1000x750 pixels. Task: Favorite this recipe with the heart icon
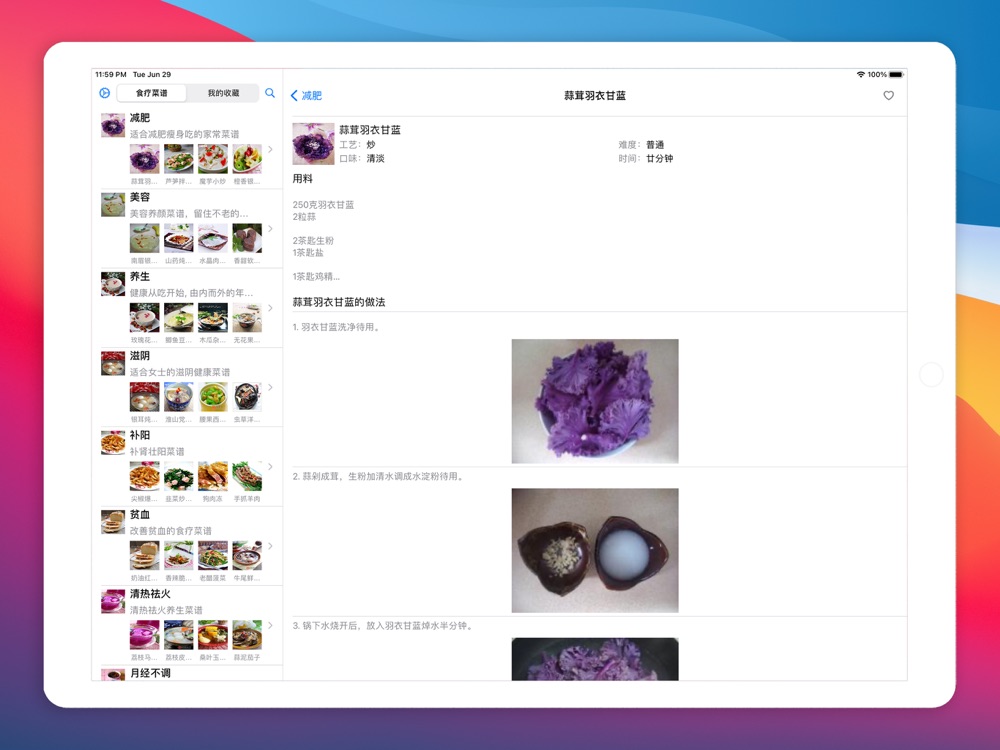(888, 96)
